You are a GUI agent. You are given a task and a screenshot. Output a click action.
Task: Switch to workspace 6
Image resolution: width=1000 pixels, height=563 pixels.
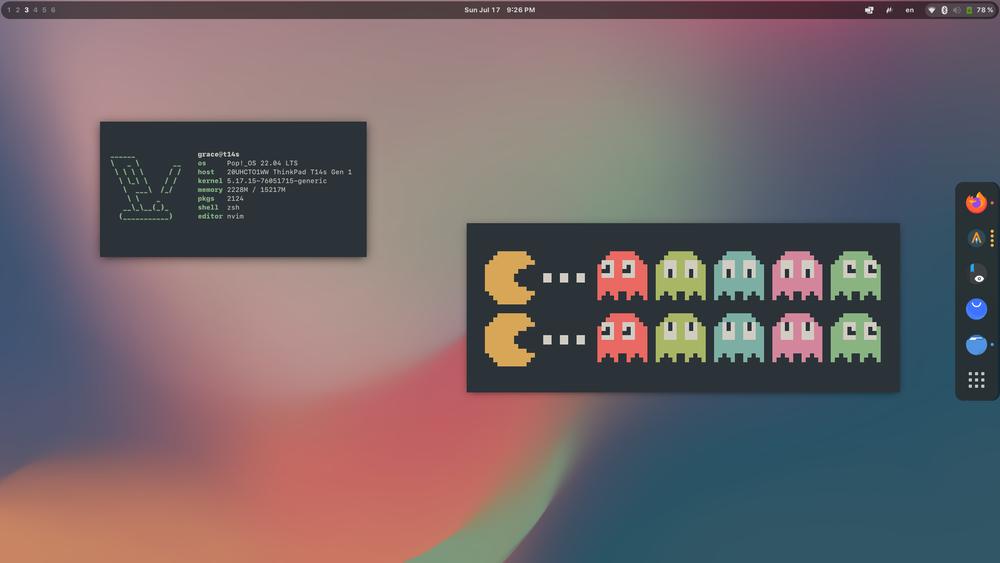(x=53, y=10)
